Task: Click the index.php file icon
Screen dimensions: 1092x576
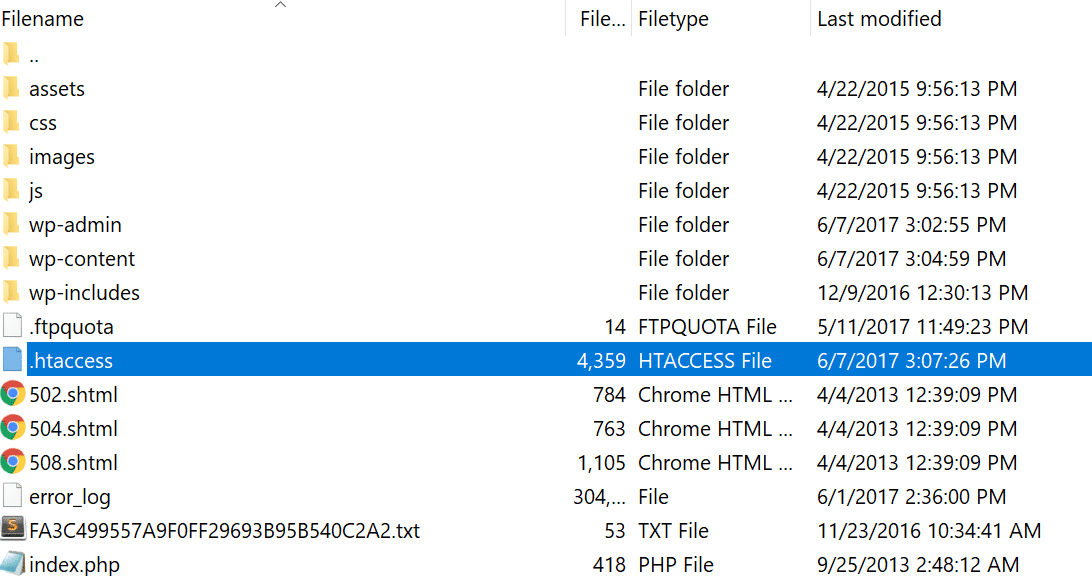Action: 14,564
